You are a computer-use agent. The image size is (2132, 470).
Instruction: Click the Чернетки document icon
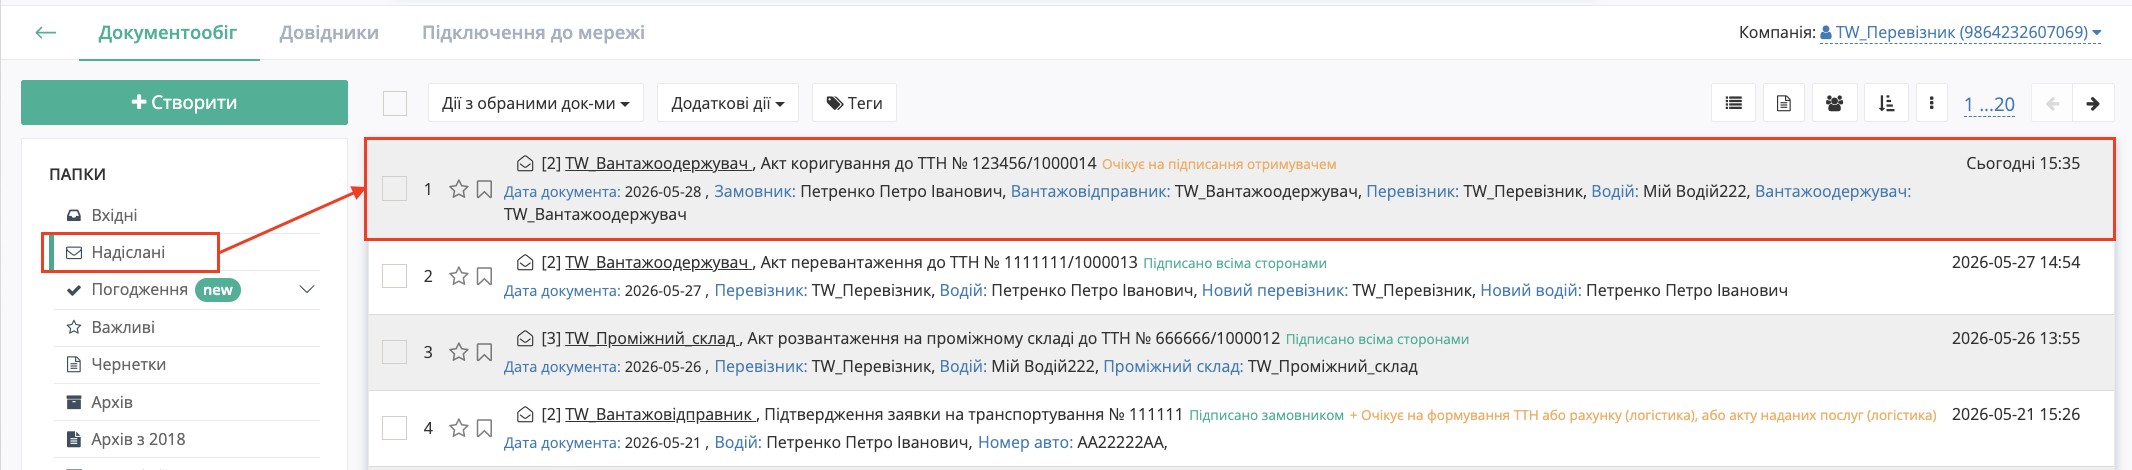[x=74, y=364]
